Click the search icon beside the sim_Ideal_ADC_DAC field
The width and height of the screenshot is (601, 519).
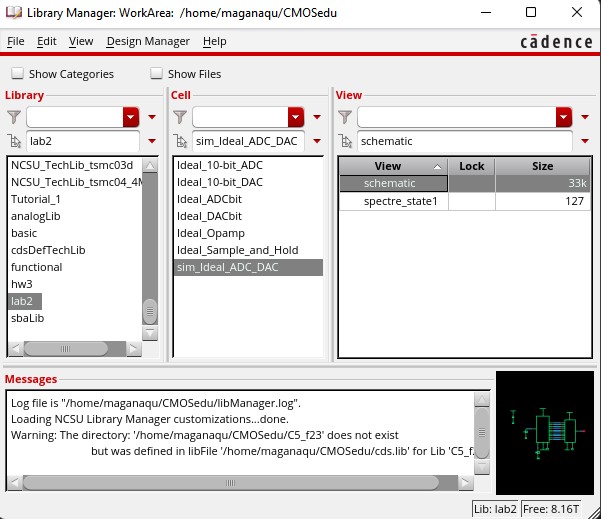point(179,141)
